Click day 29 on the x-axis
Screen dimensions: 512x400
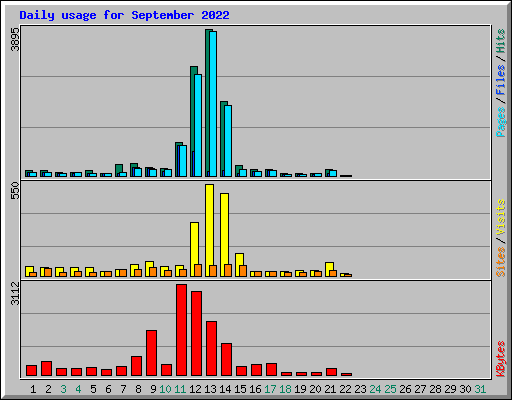coord(450,389)
